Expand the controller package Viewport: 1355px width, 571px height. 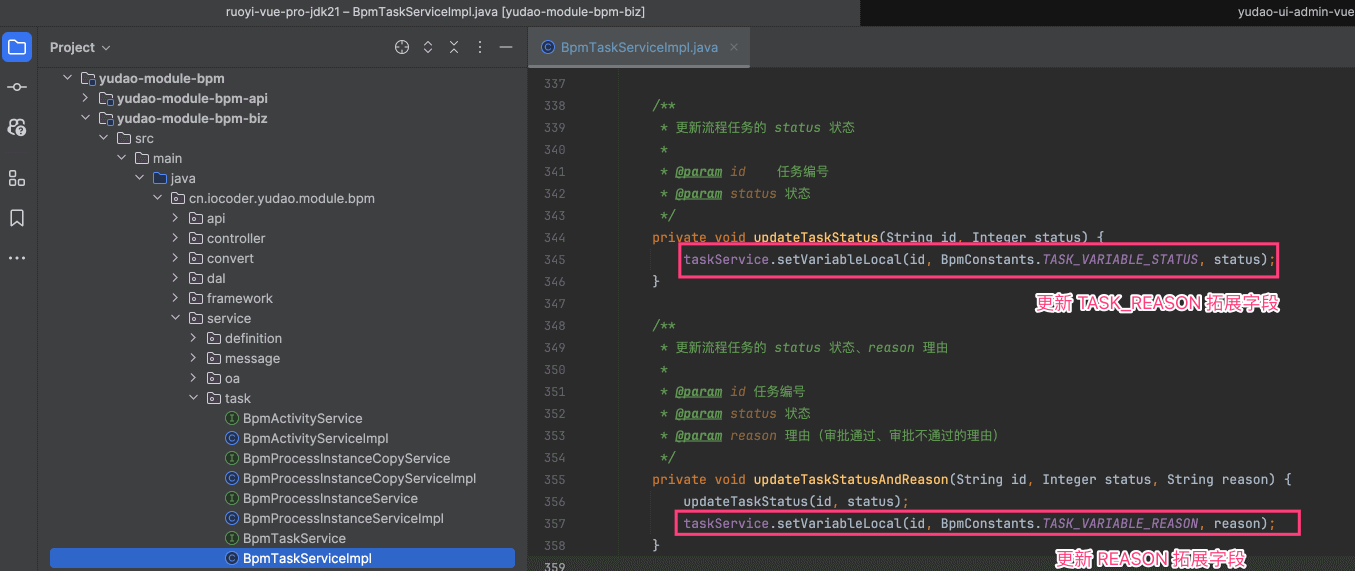tap(175, 238)
